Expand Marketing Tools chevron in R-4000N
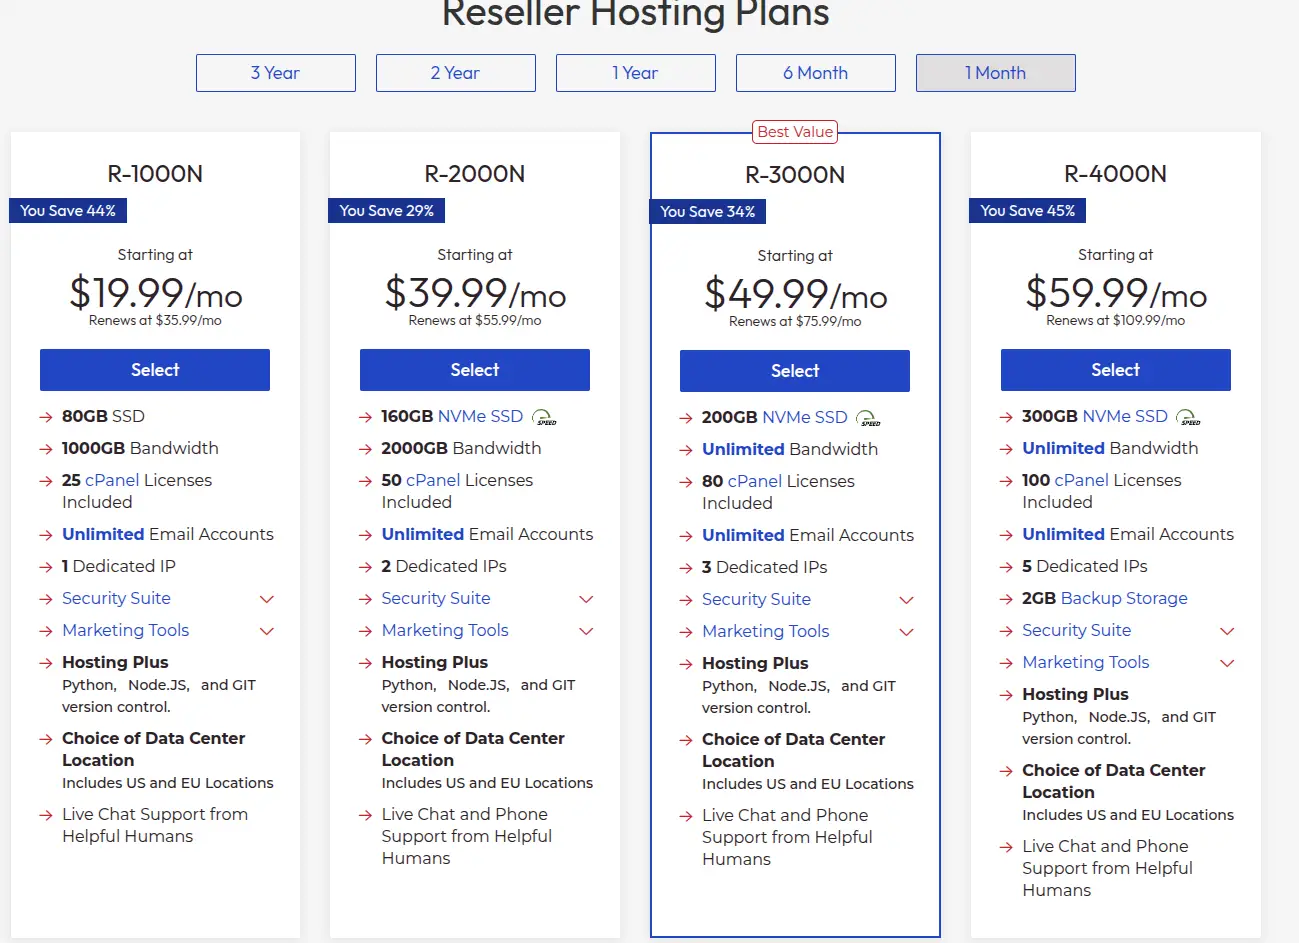The width and height of the screenshot is (1299, 943). click(1228, 663)
